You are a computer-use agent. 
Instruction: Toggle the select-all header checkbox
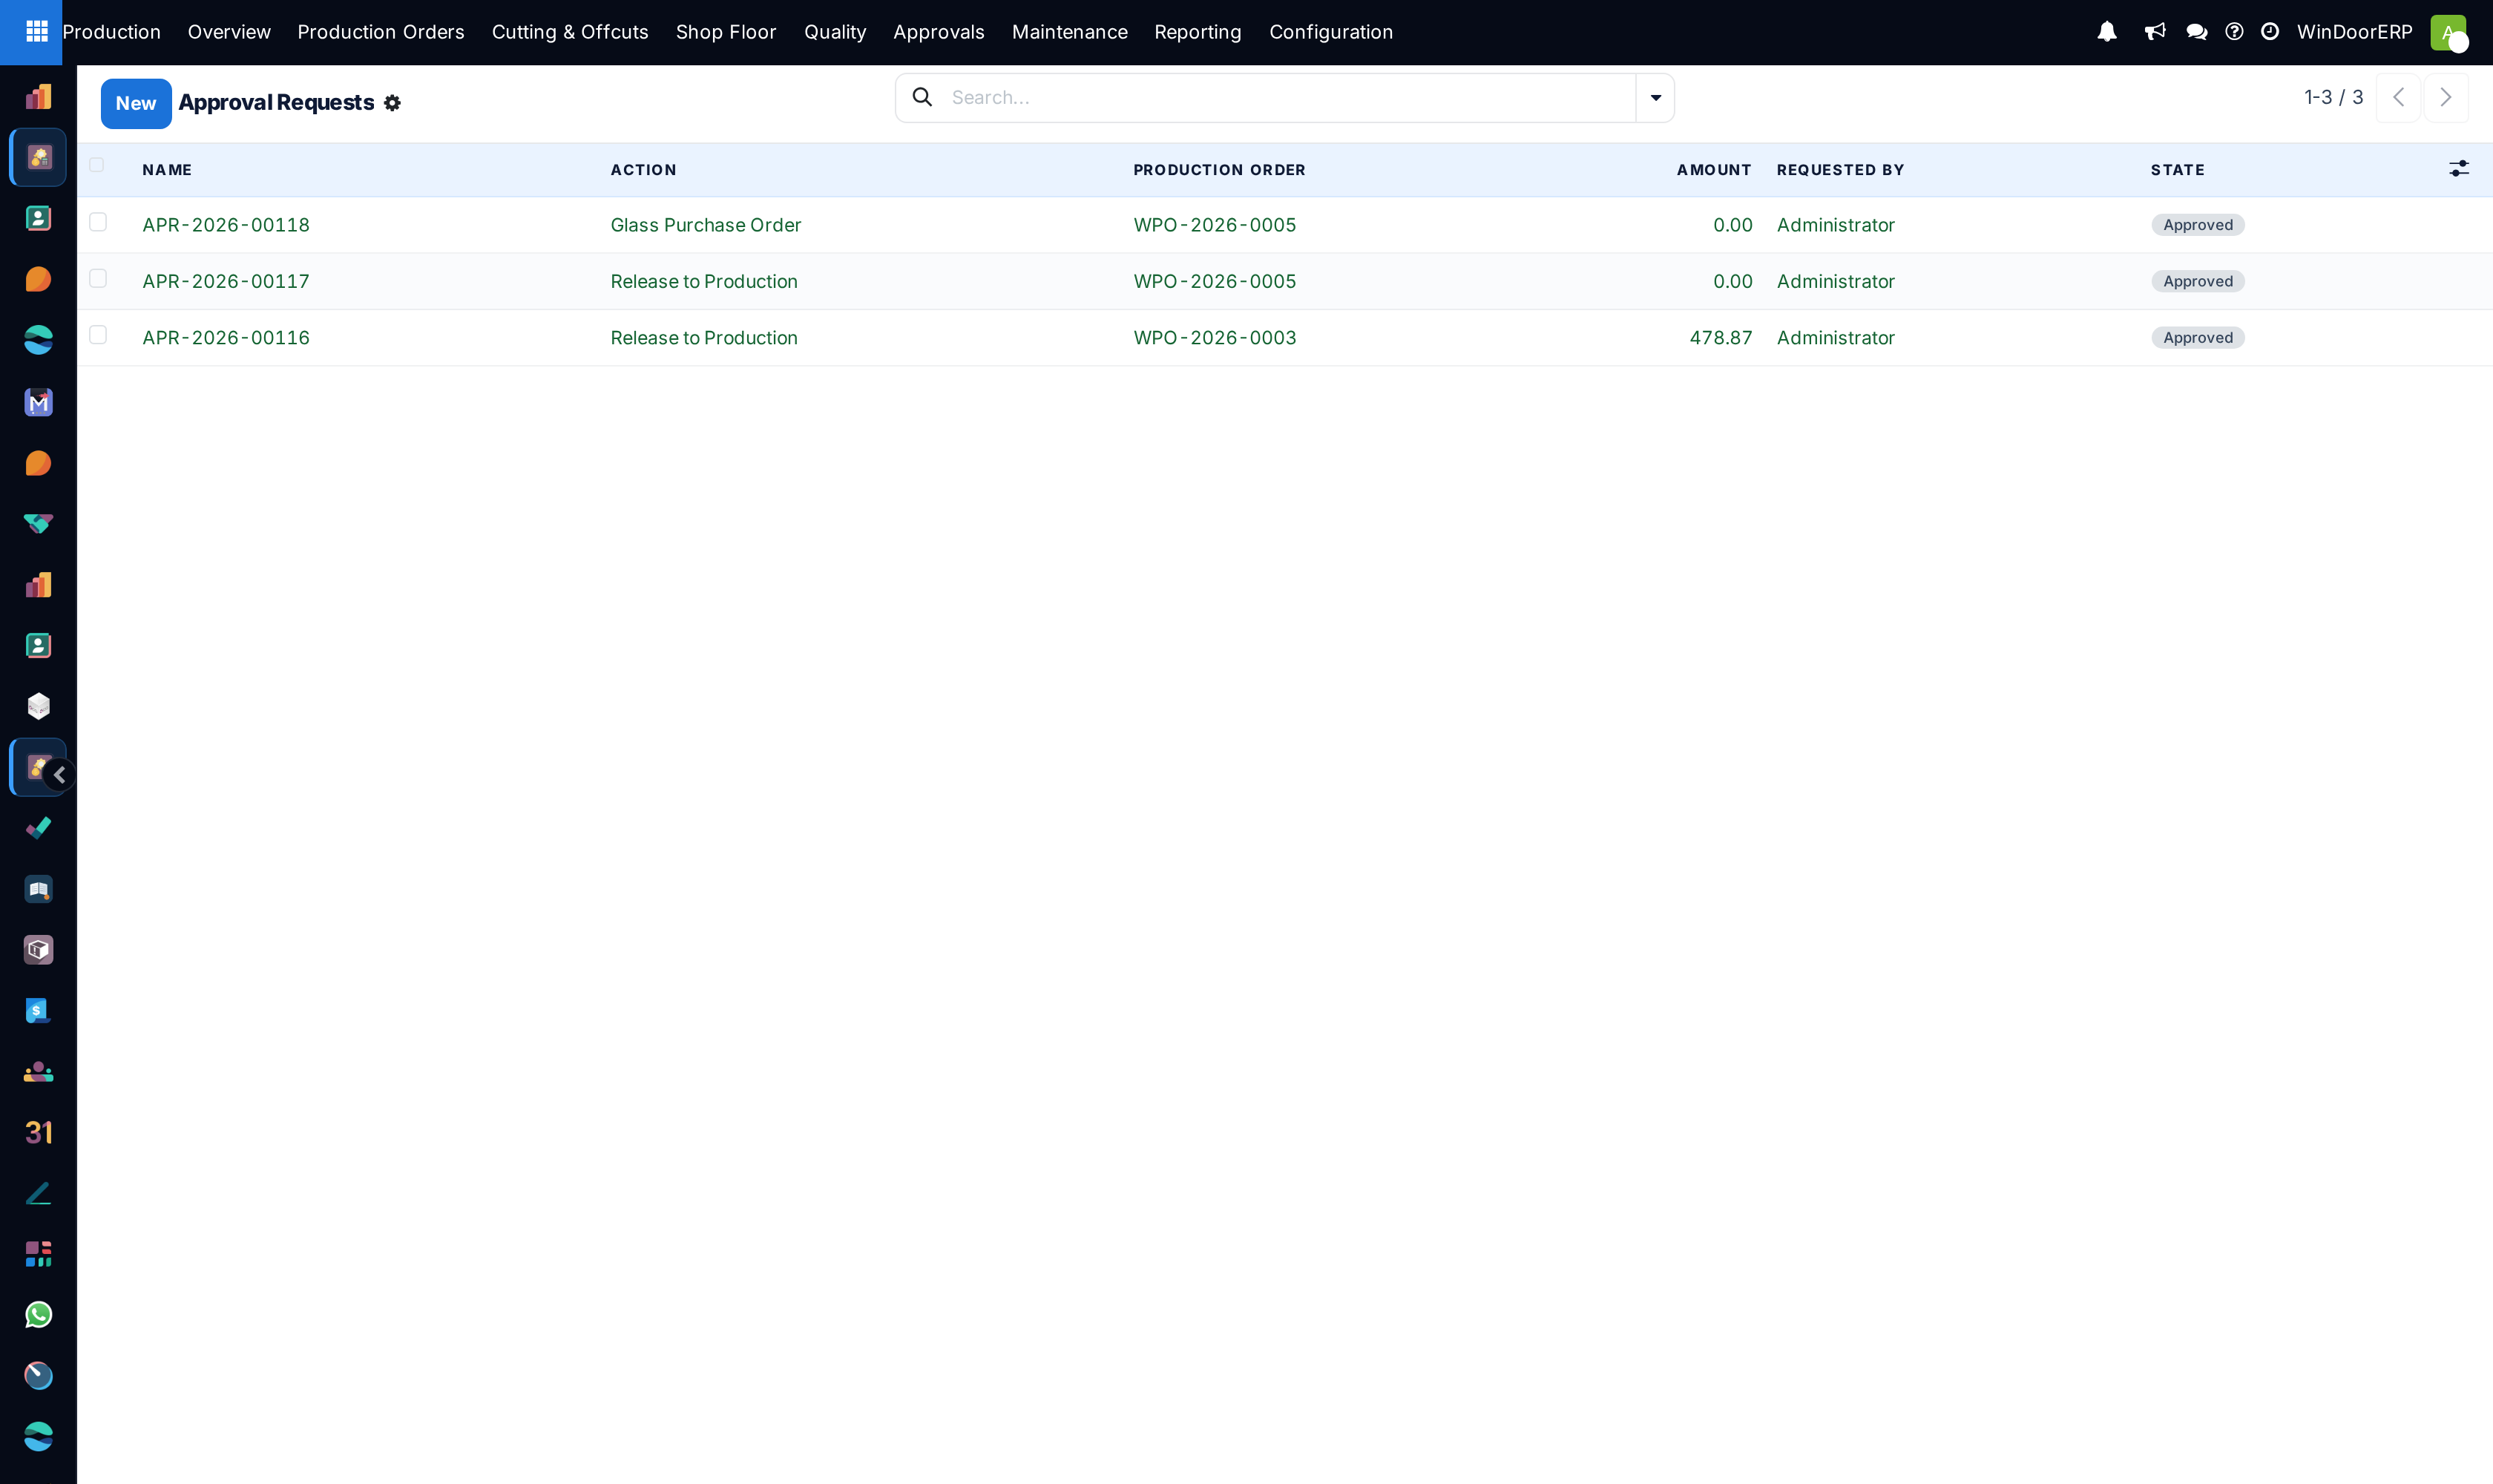point(97,165)
